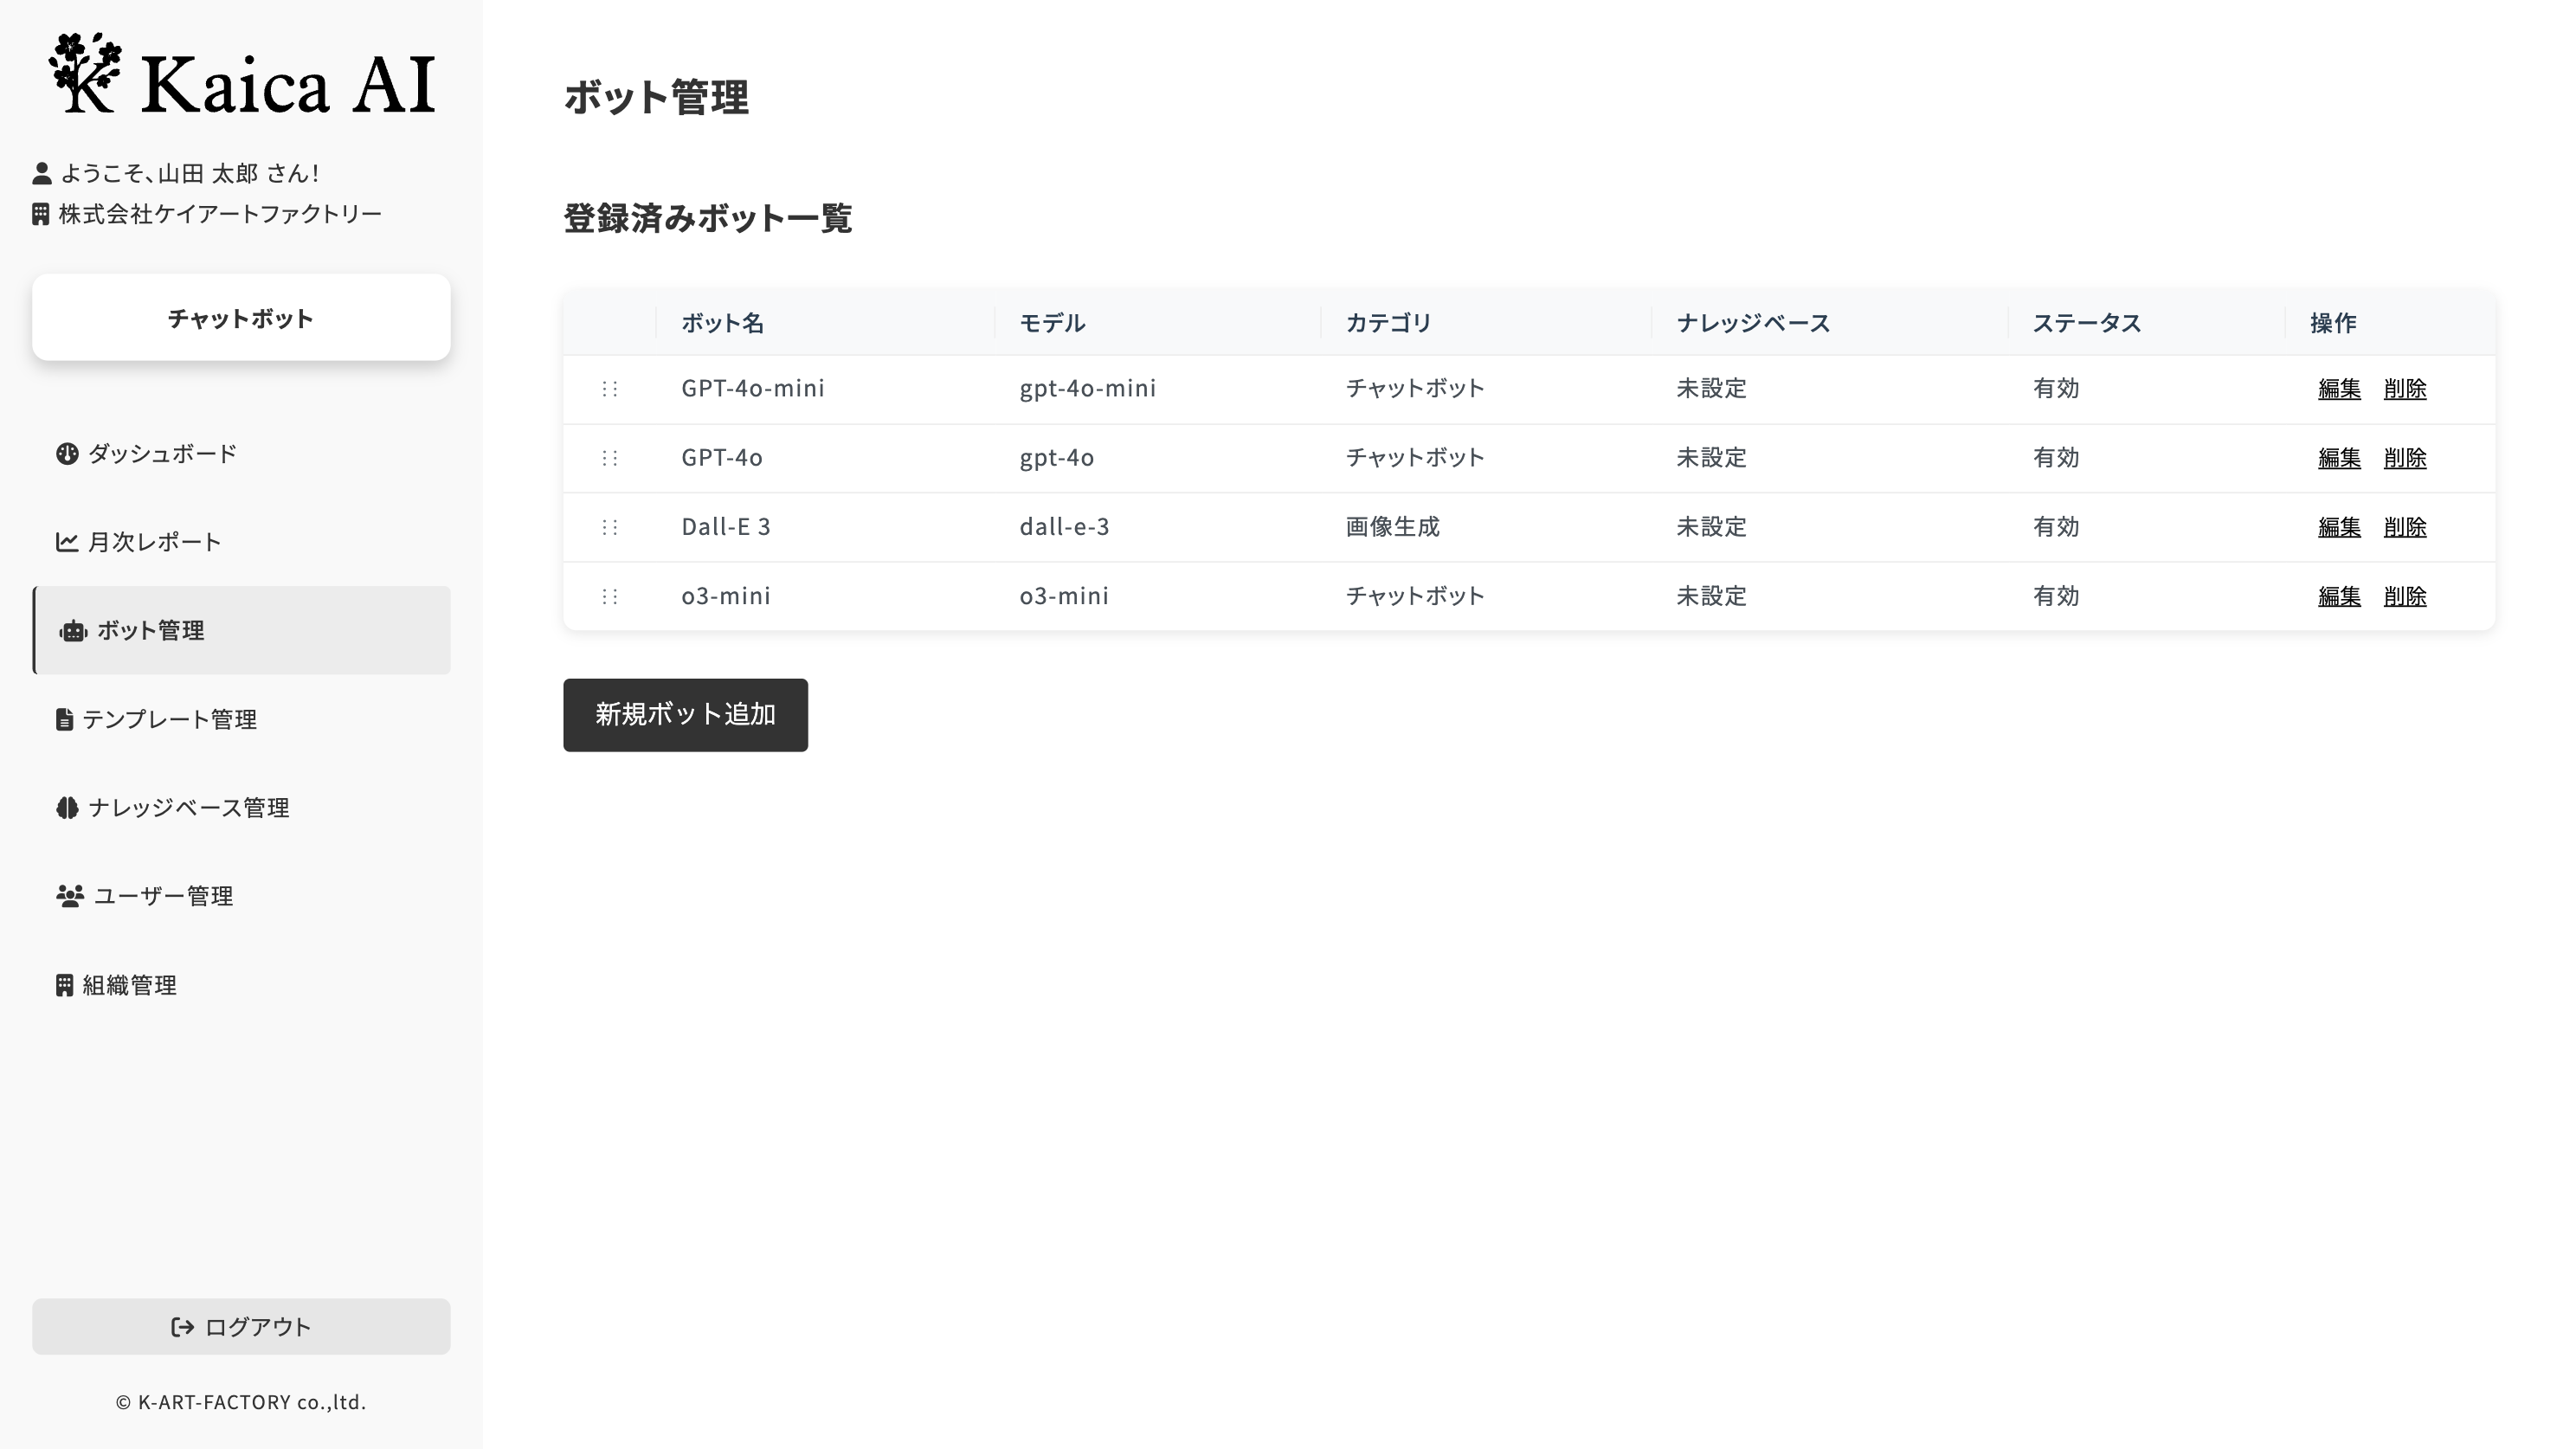Screen dimensions: 2576x1449
Task: Delete the GPT-4o-mini bot
Action: tap(2405, 389)
